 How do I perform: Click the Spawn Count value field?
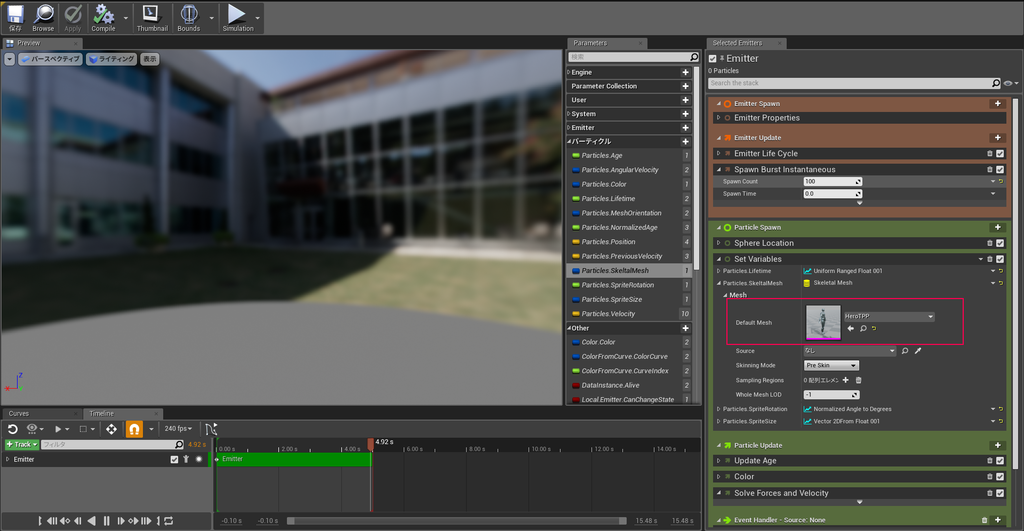tap(833, 182)
